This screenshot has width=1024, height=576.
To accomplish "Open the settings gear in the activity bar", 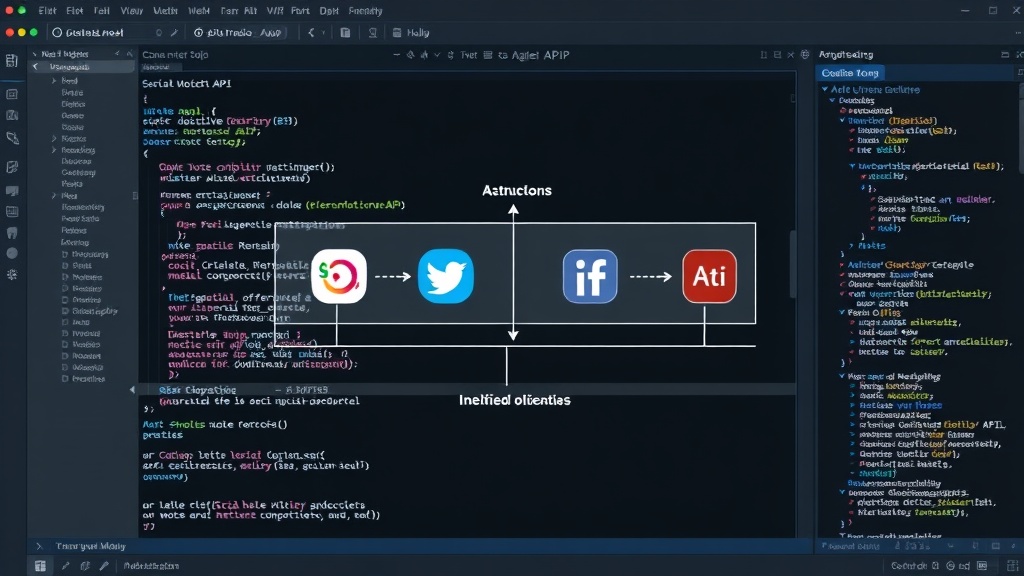I will [x=12, y=275].
